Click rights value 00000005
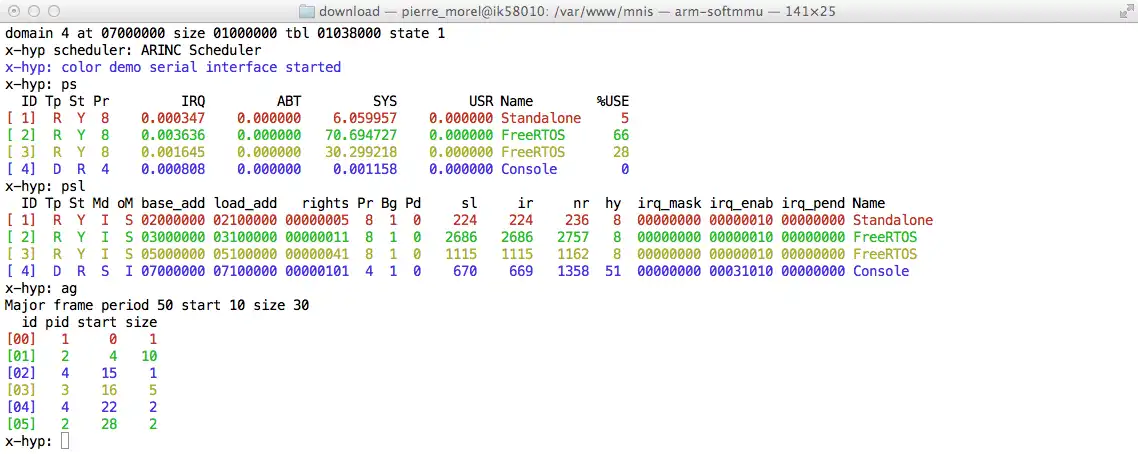 (x=317, y=220)
